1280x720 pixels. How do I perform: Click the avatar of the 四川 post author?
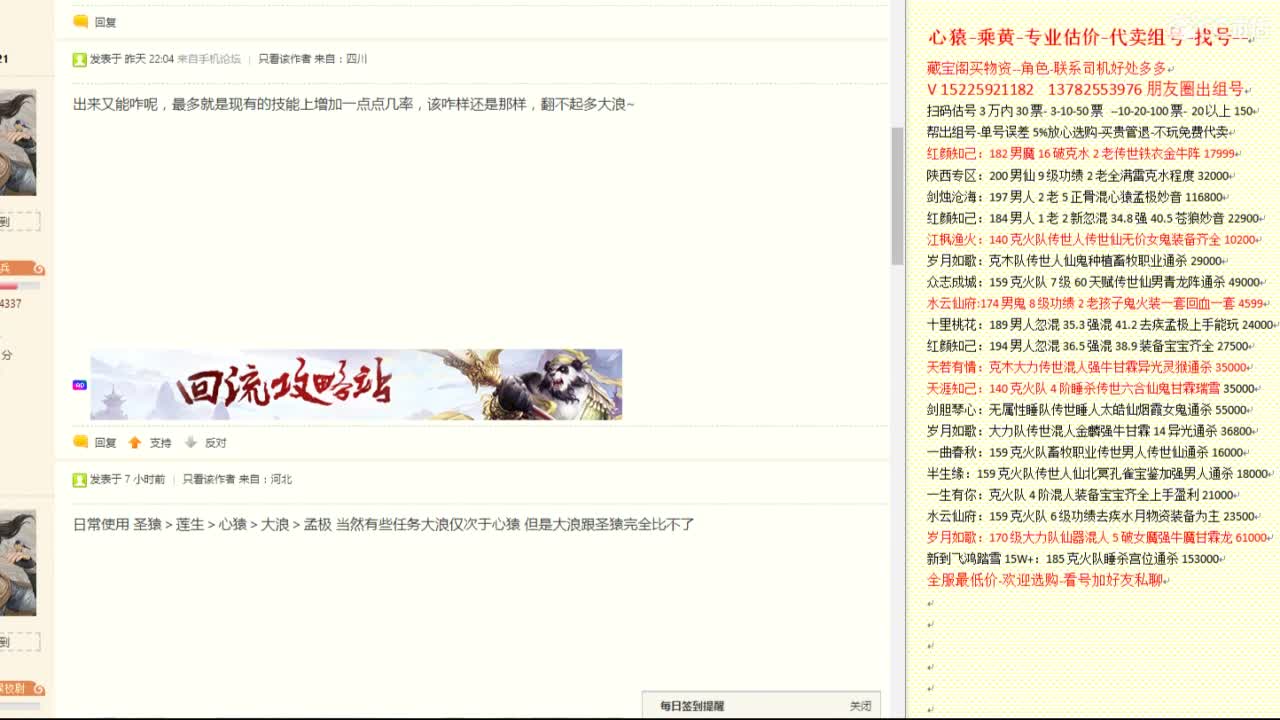tap(18, 143)
